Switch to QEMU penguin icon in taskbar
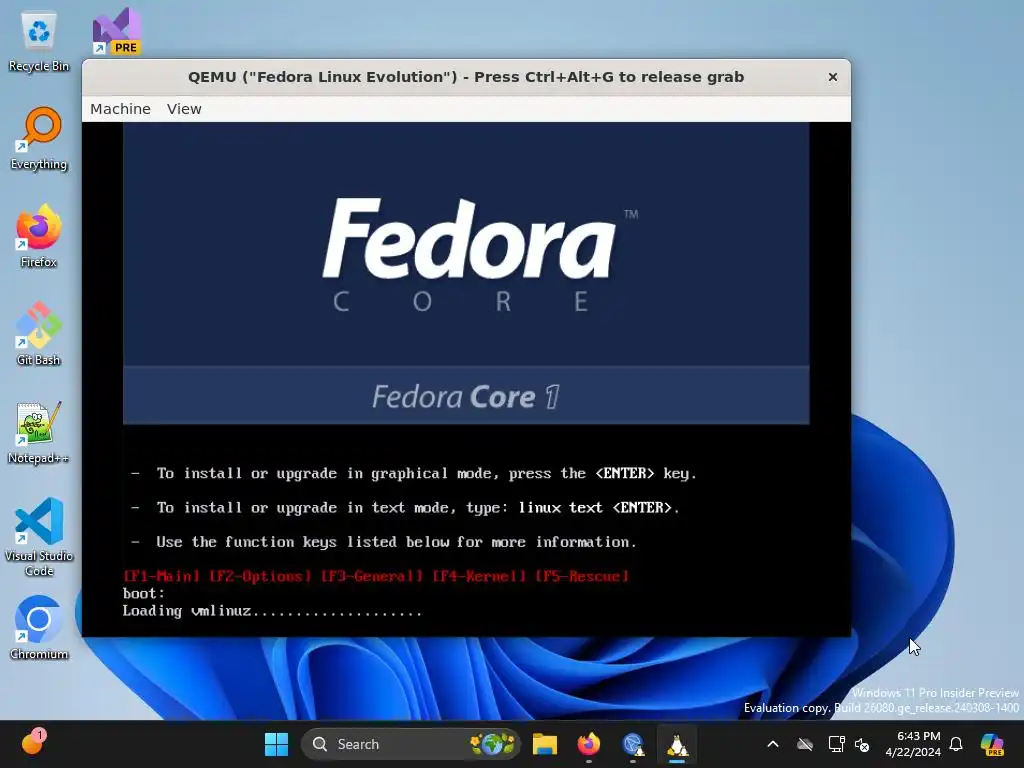 (677, 744)
